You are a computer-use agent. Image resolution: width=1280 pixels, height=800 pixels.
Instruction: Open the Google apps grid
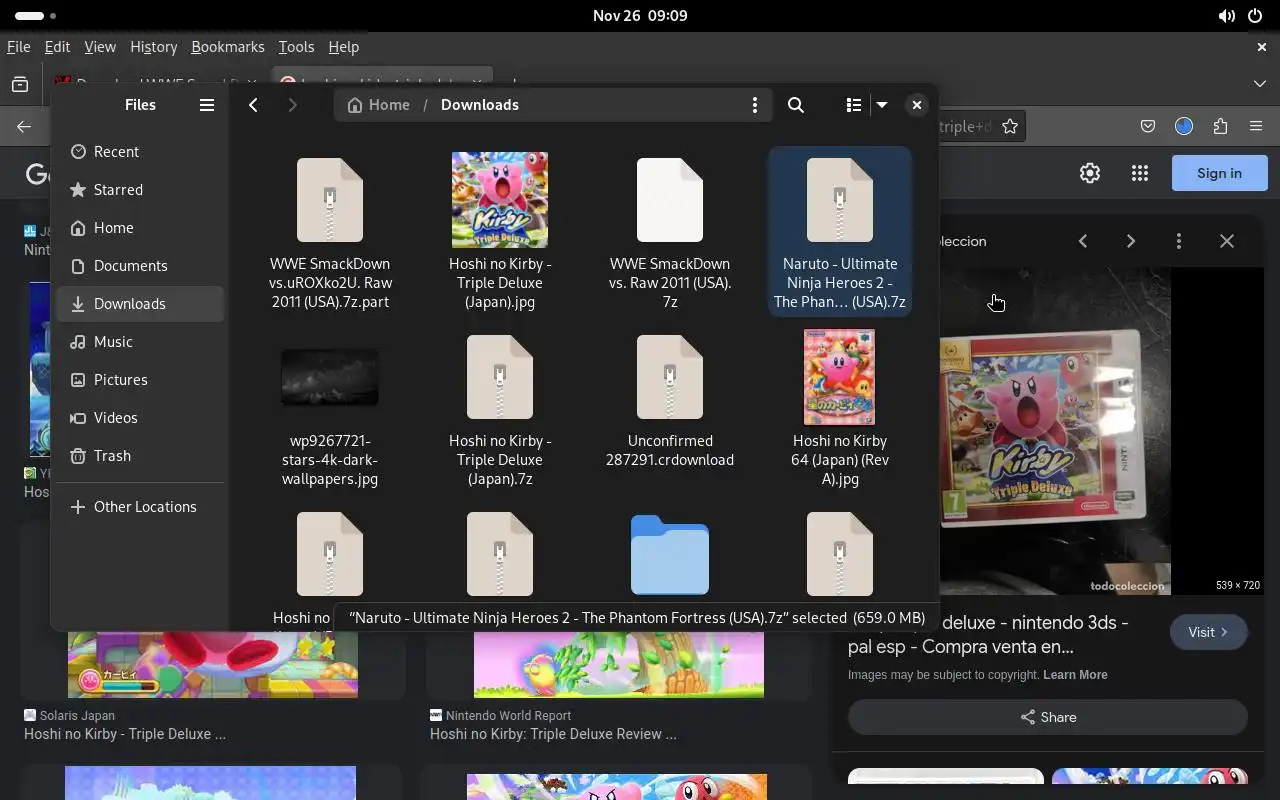(1140, 173)
